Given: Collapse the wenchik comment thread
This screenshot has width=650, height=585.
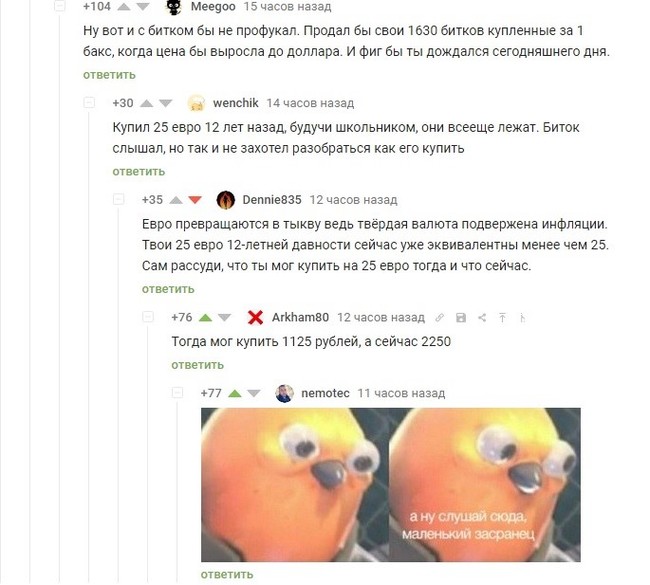Looking at the screenshot, I should coord(89,102).
